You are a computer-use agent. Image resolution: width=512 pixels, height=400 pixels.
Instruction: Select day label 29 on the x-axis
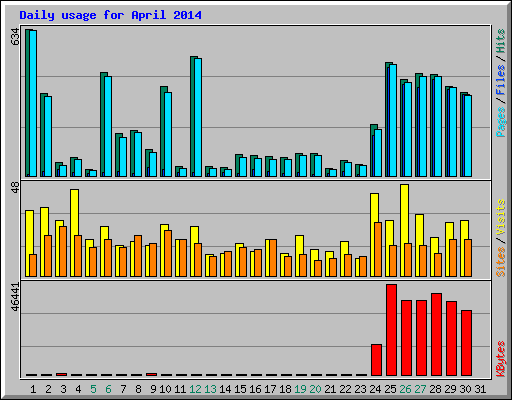(x=450, y=389)
